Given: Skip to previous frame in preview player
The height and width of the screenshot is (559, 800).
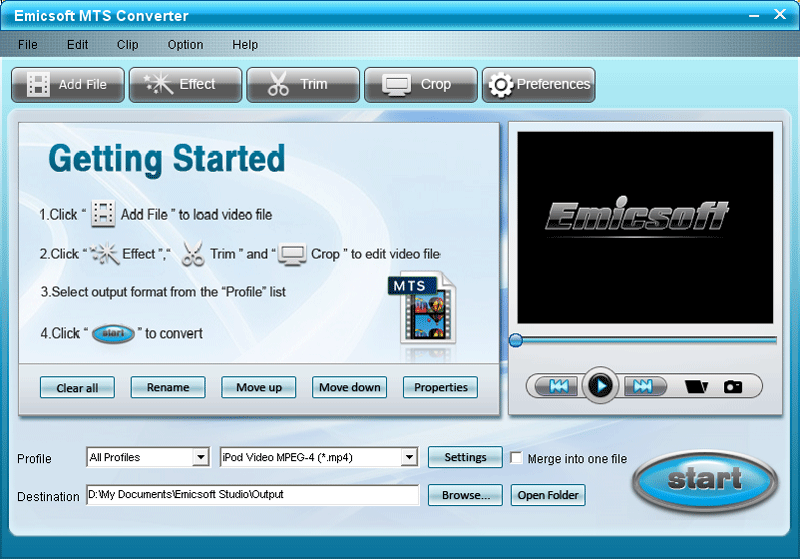Looking at the screenshot, I should coord(559,386).
